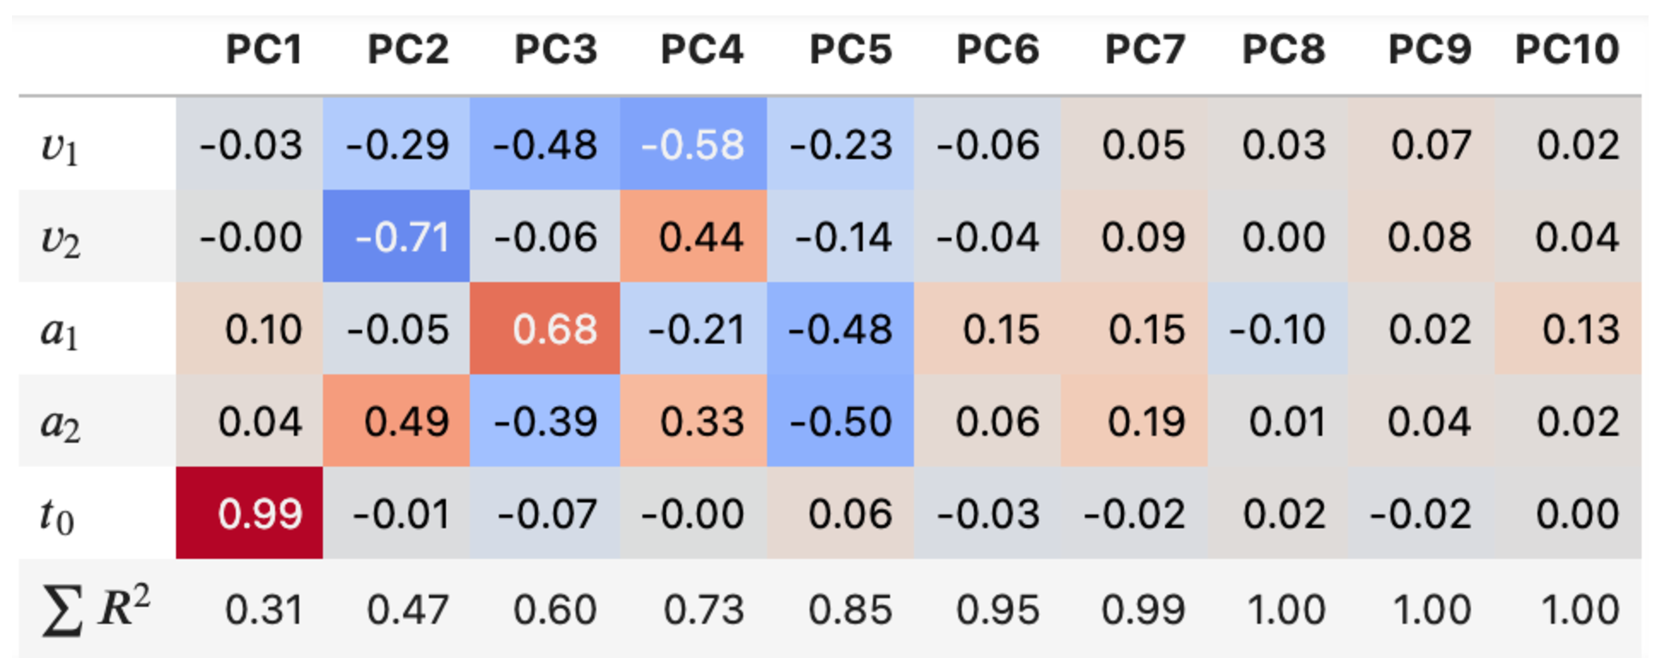Select the ΣR² row label
This screenshot has width=1659, height=672.
[96, 610]
